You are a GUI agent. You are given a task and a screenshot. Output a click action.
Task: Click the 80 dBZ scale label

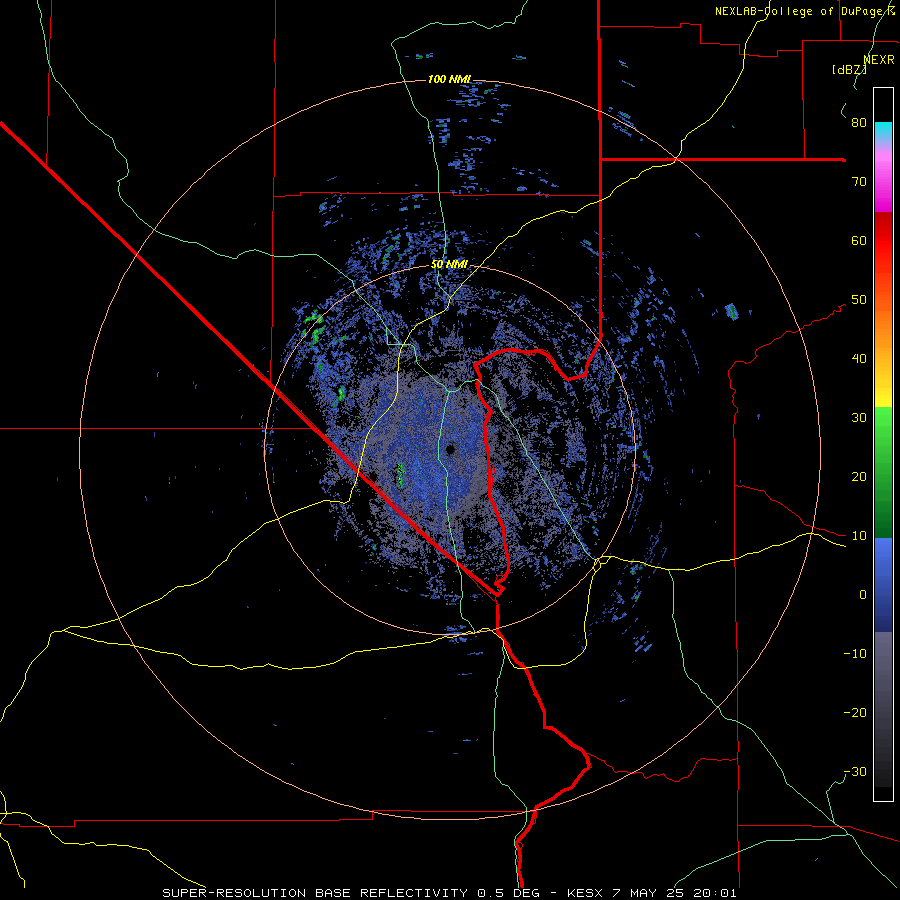859,123
